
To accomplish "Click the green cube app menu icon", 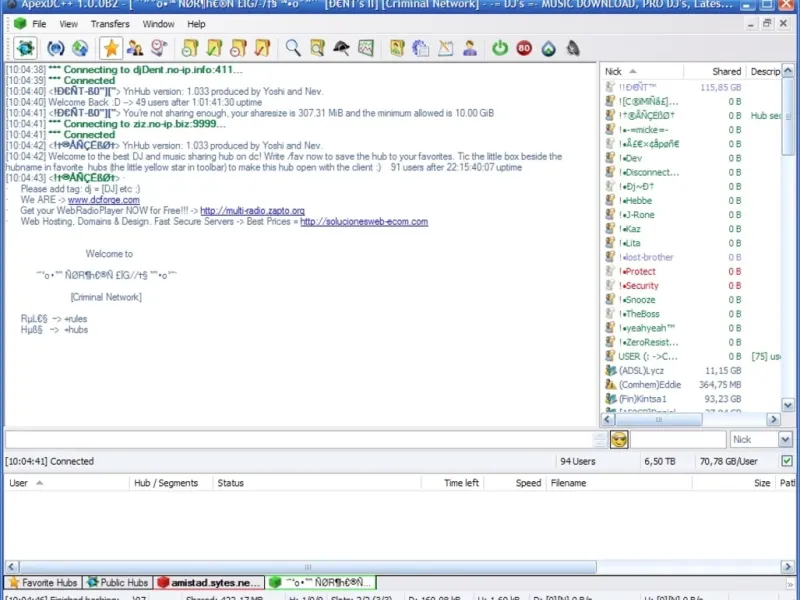I will point(20,23).
